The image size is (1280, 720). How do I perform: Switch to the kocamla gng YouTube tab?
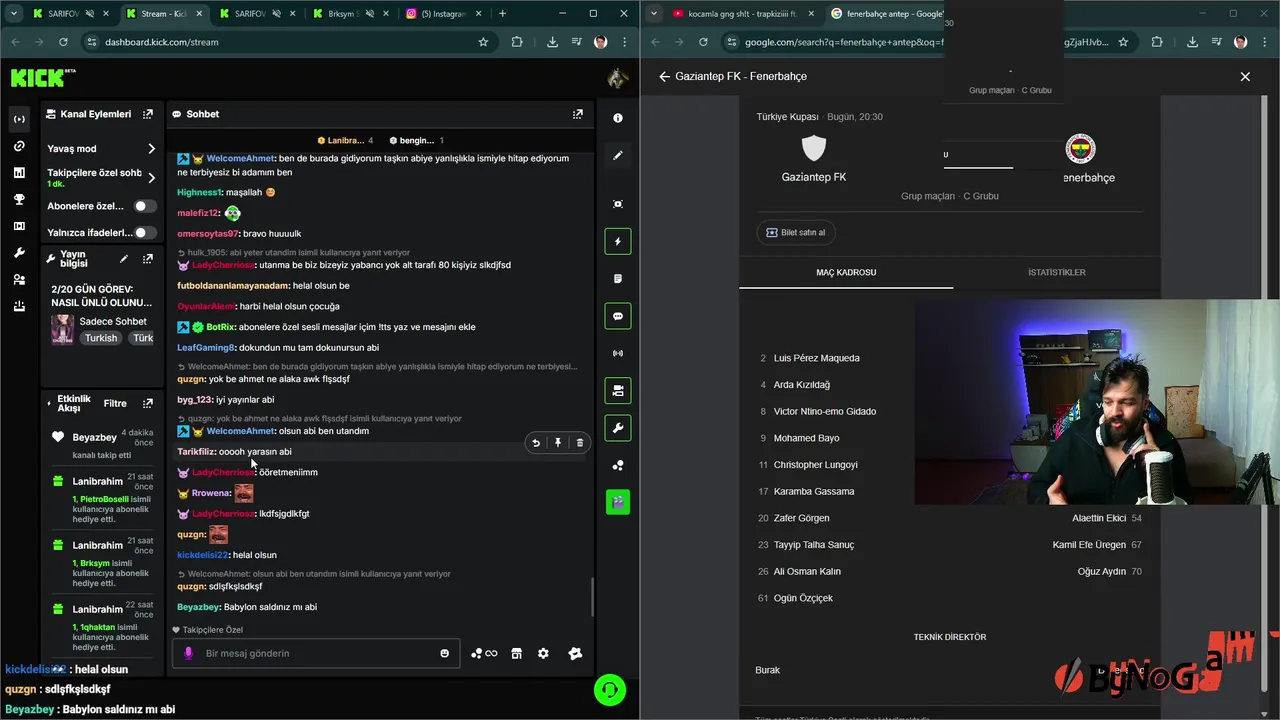click(742, 14)
